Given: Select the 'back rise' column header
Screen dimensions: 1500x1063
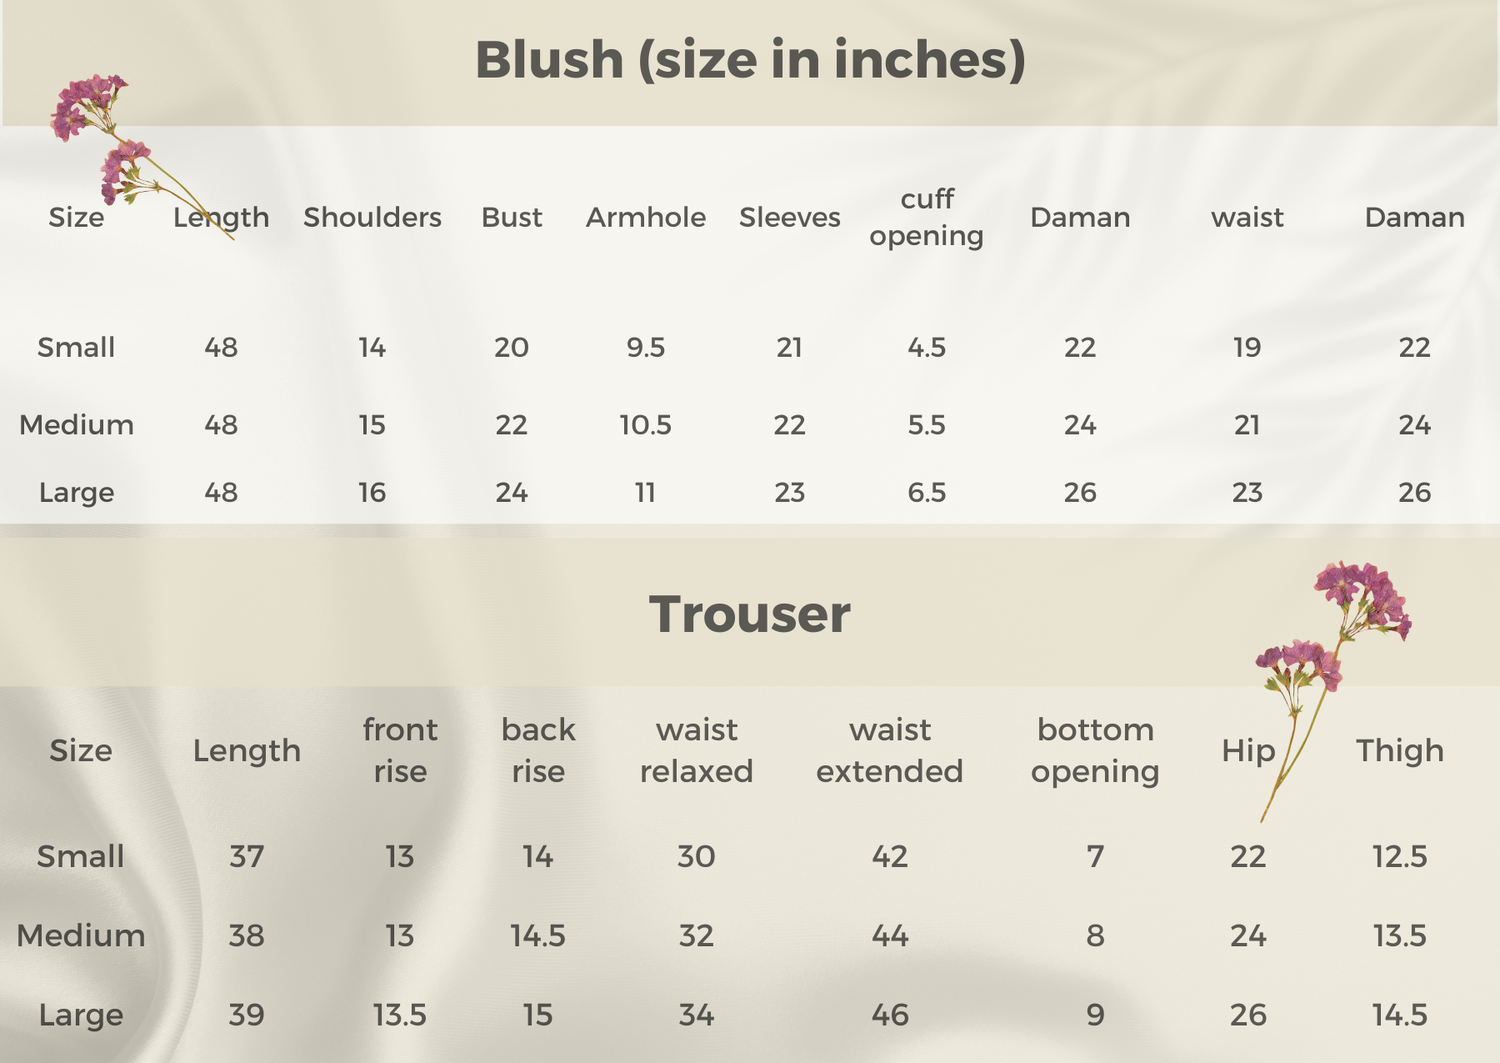Looking at the screenshot, I should point(538,750).
